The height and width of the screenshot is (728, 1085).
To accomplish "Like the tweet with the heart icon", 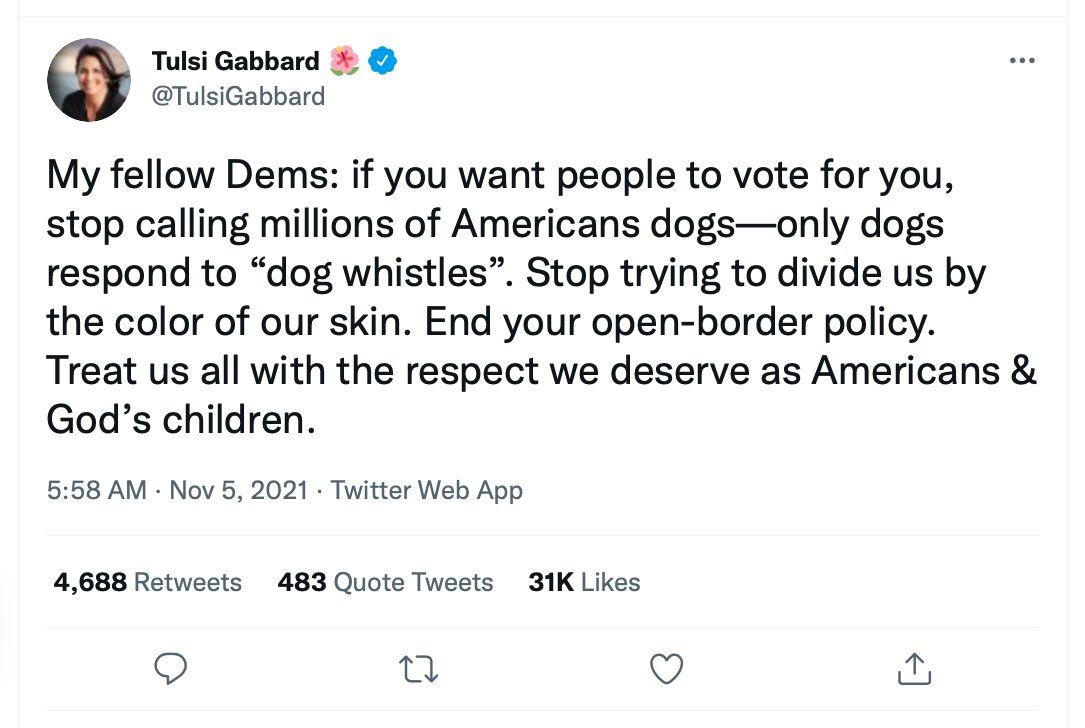I will [667, 669].
